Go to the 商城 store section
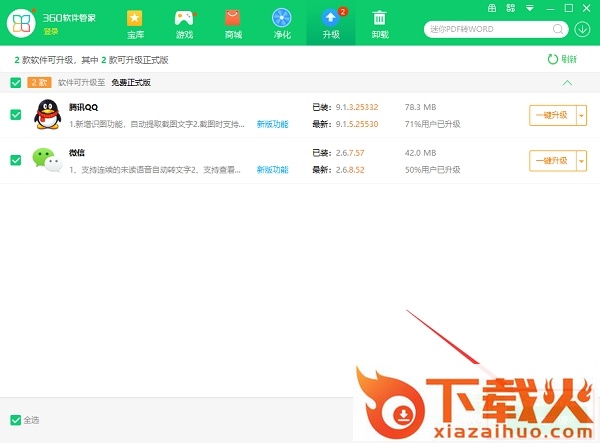The width and height of the screenshot is (600, 443). point(233,22)
